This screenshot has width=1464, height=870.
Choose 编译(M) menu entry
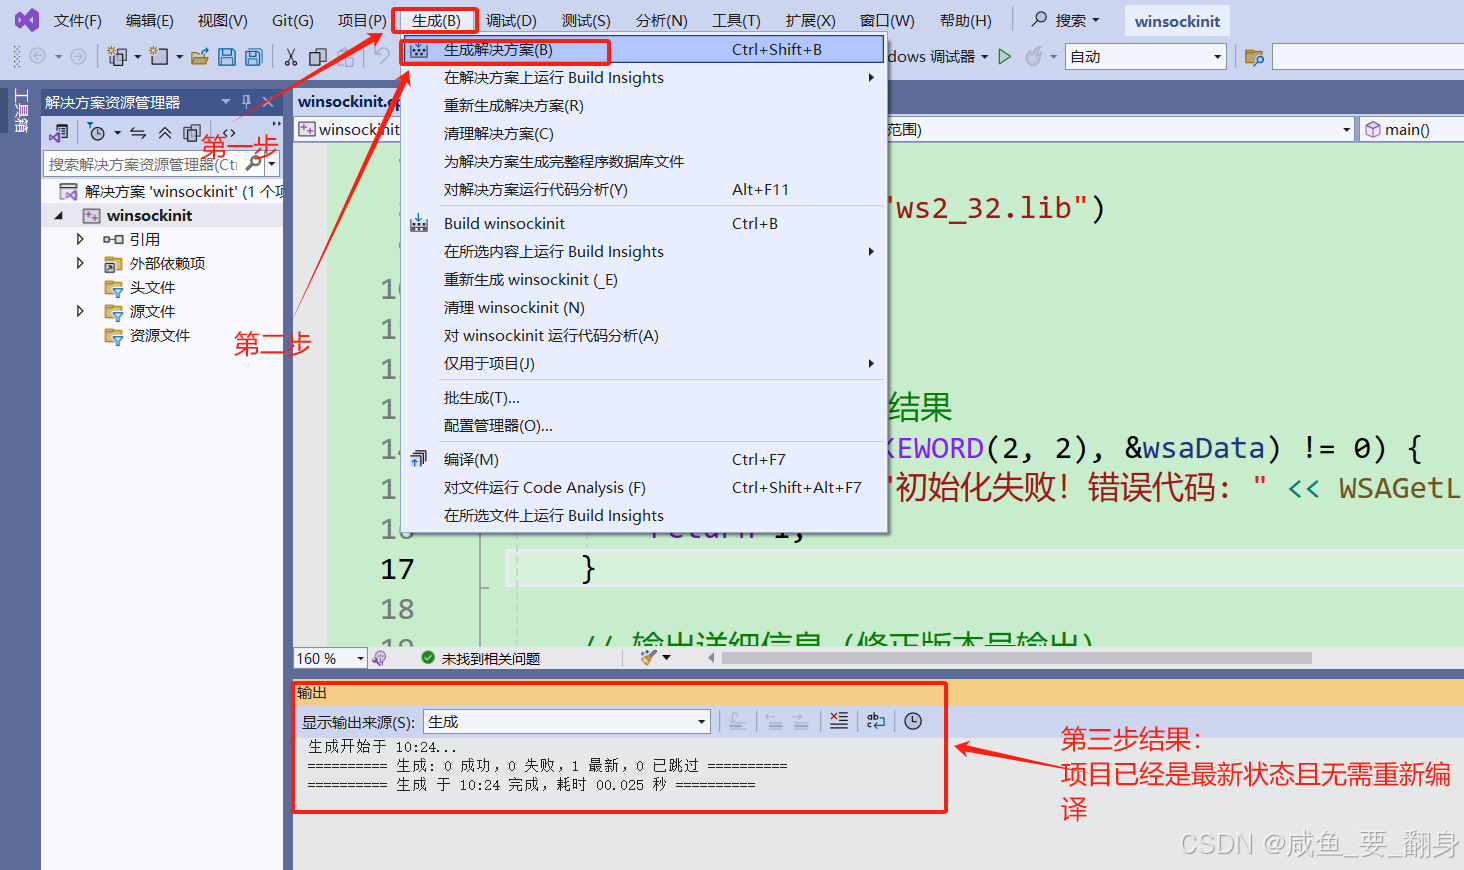click(x=643, y=459)
